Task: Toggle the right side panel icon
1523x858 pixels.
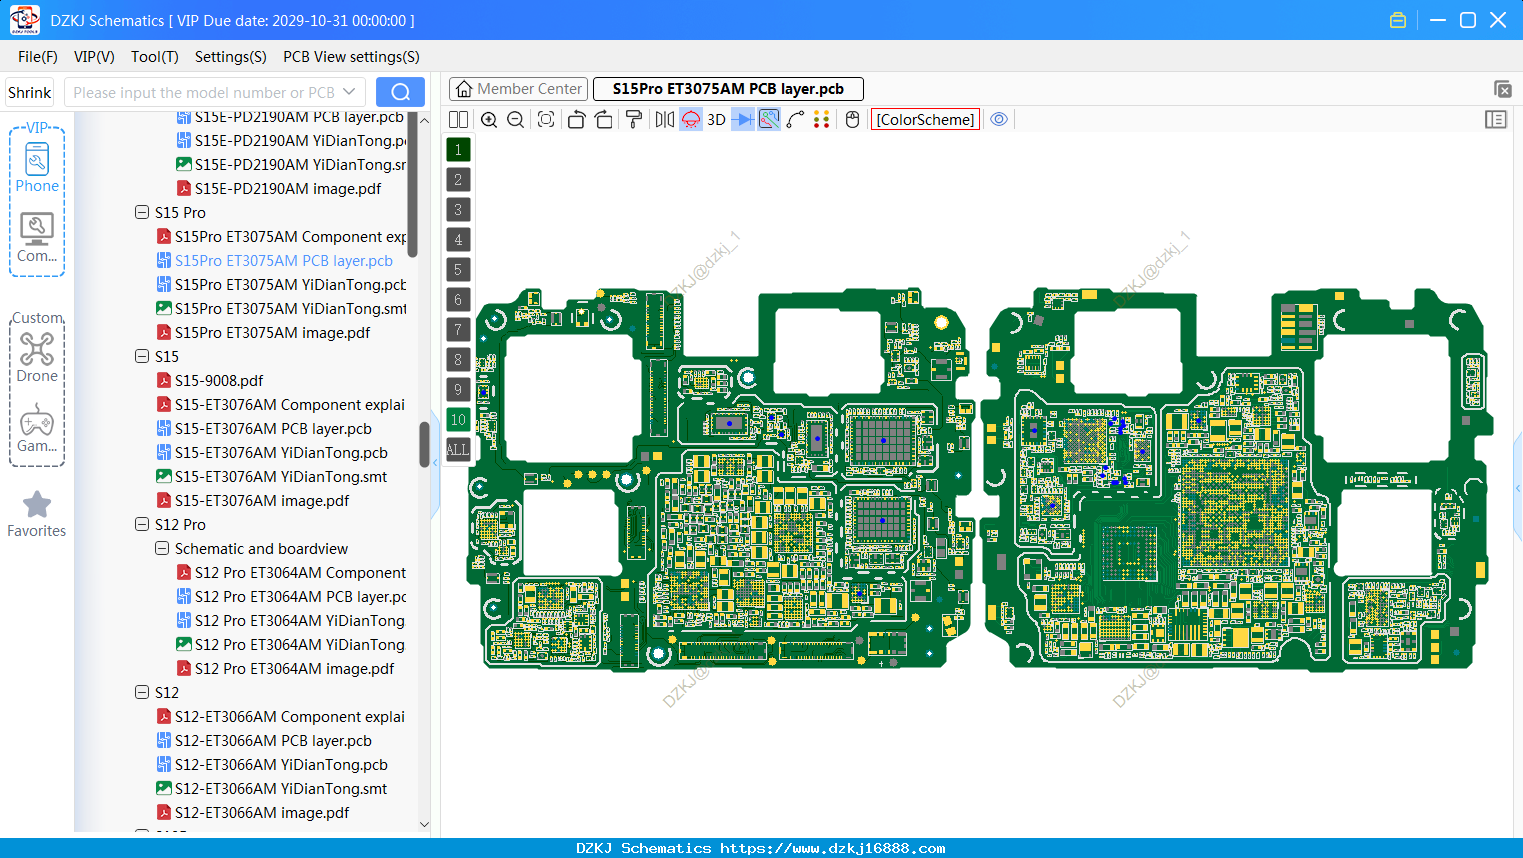Action: point(1496,120)
